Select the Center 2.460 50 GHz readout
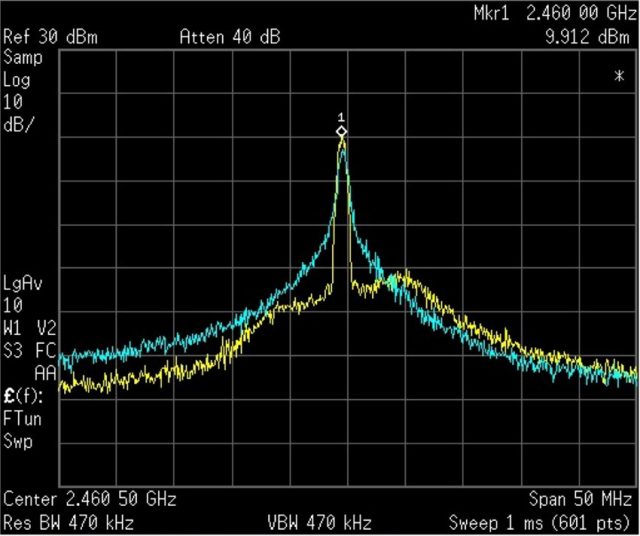The height and width of the screenshot is (536, 640). point(90,499)
